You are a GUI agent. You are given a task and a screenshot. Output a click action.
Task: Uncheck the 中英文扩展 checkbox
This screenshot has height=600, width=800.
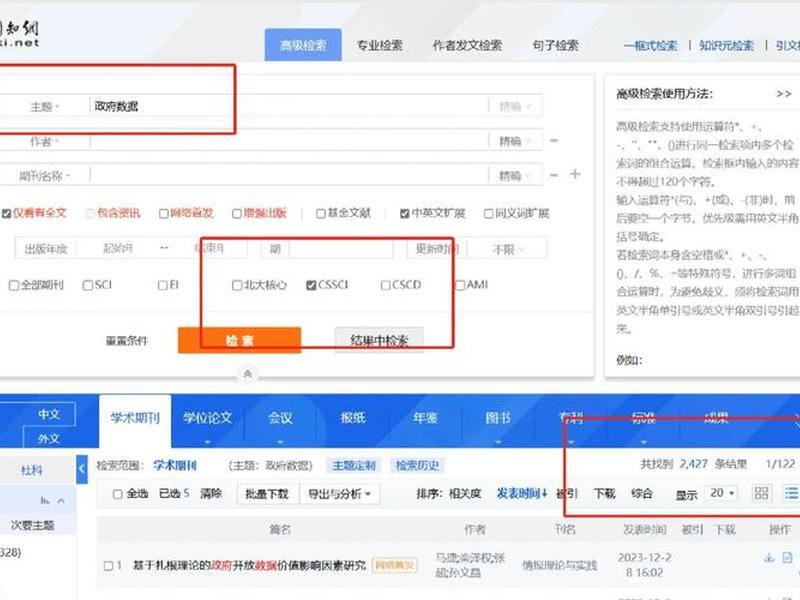pos(405,213)
